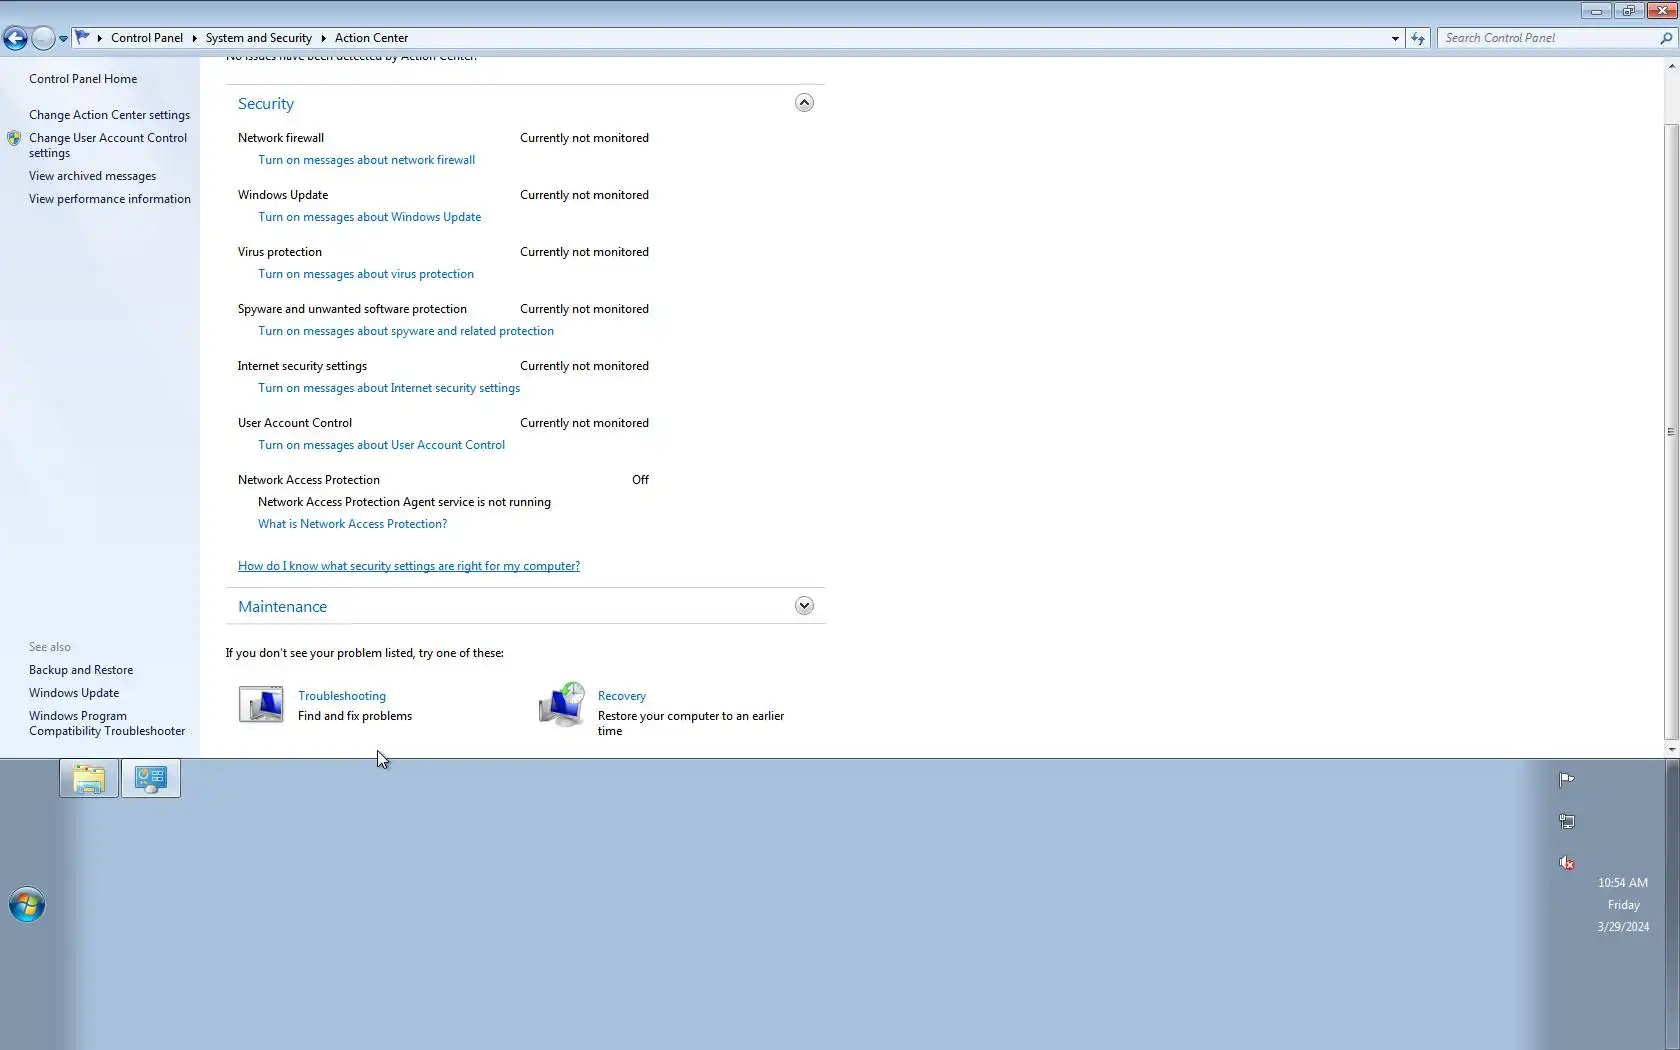The width and height of the screenshot is (1680, 1050).
Task: Open How do I know what security settings link
Action: [409, 566]
